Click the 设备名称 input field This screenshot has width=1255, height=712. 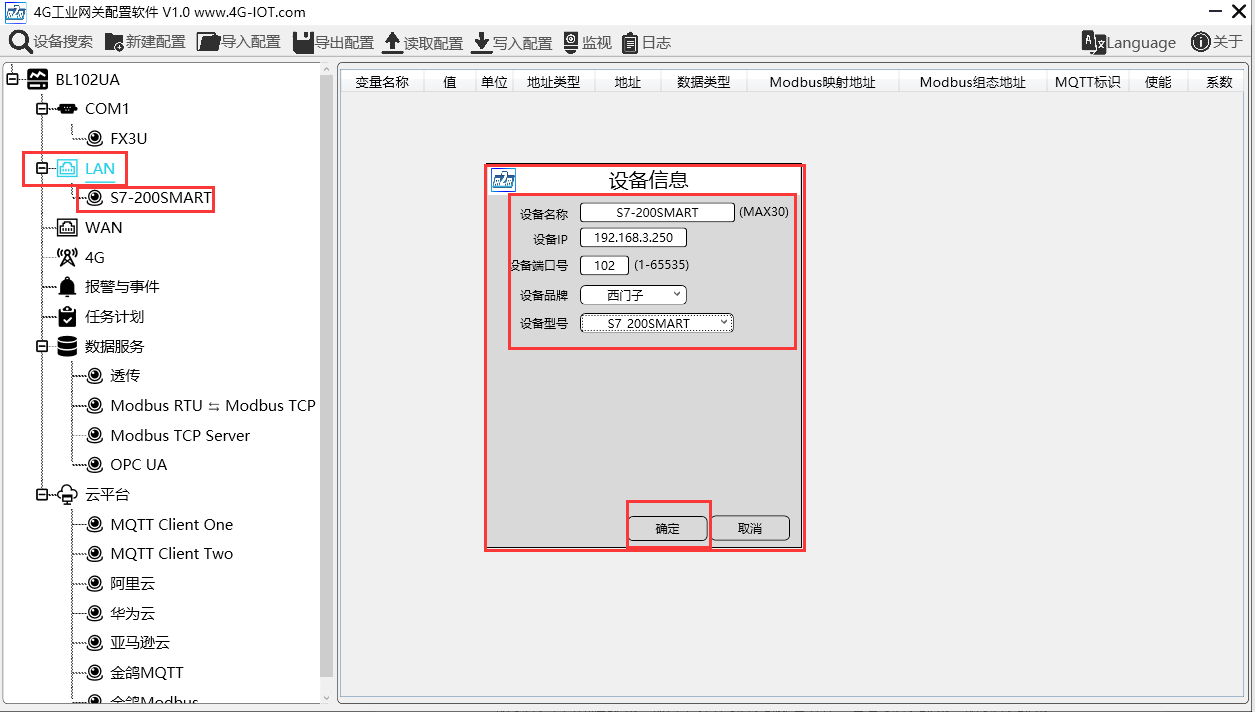657,212
